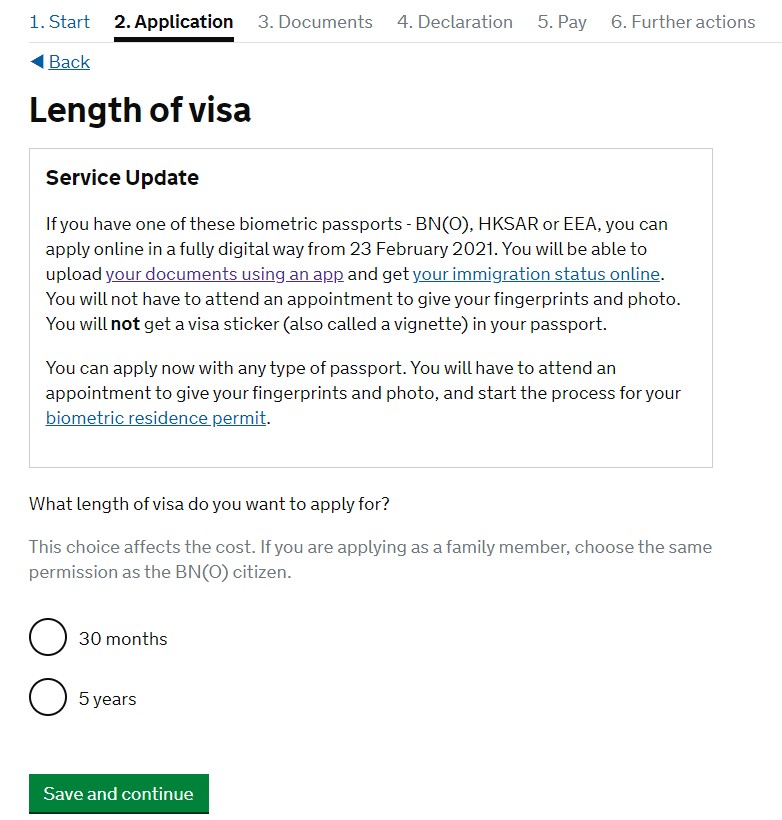Jump to the 4. Declaration step
The height and width of the screenshot is (820, 782).
455,22
